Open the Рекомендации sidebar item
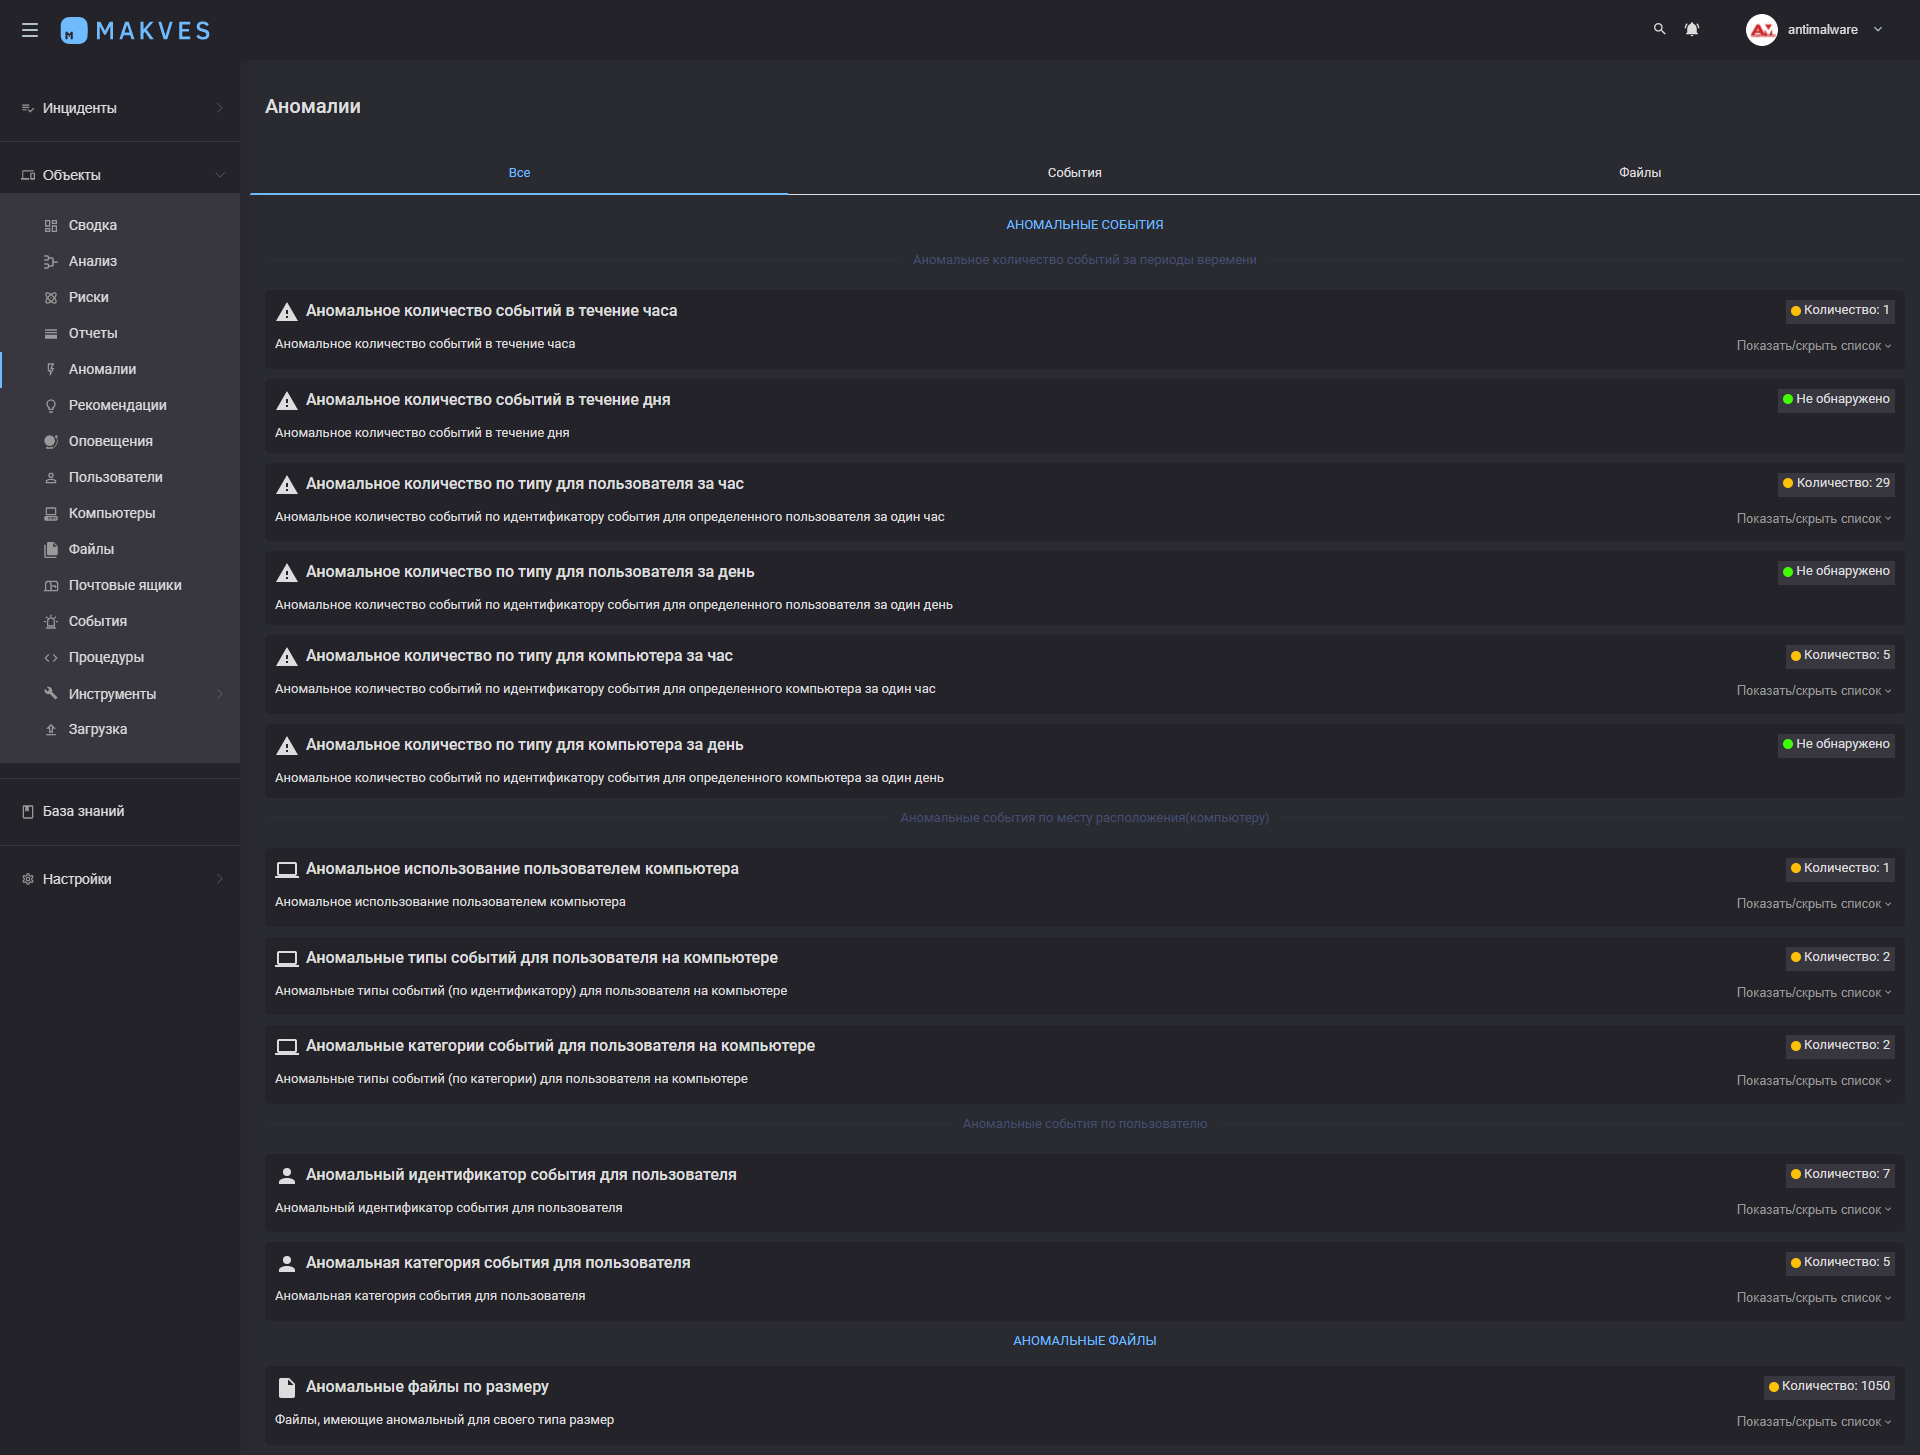 (117, 405)
